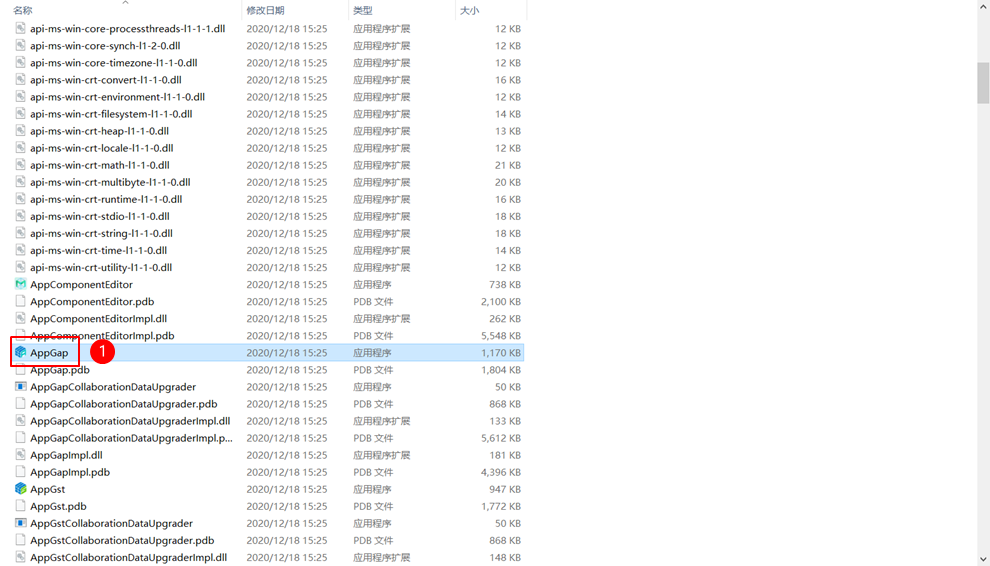The image size is (990, 566).
Task: Click the vertical scrollbar thumb
Action: coord(983,82)
